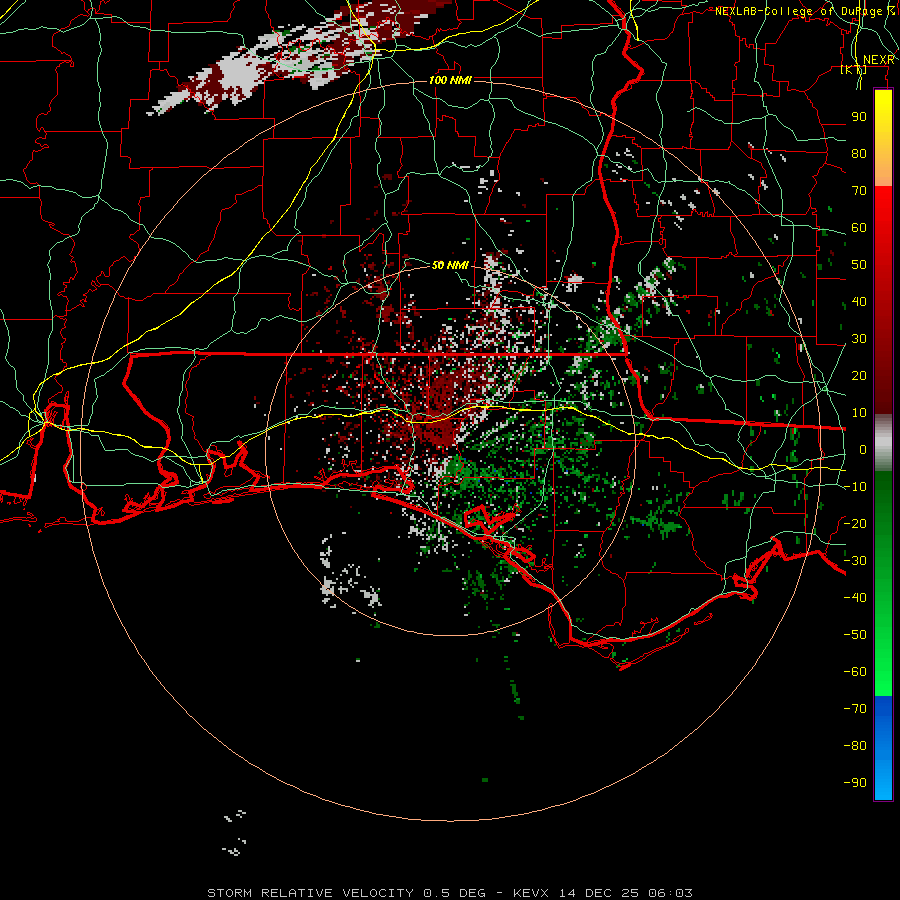900x900 pixels.
Task: Click the 100 NMI range ring label
Action: coord(450,80)
